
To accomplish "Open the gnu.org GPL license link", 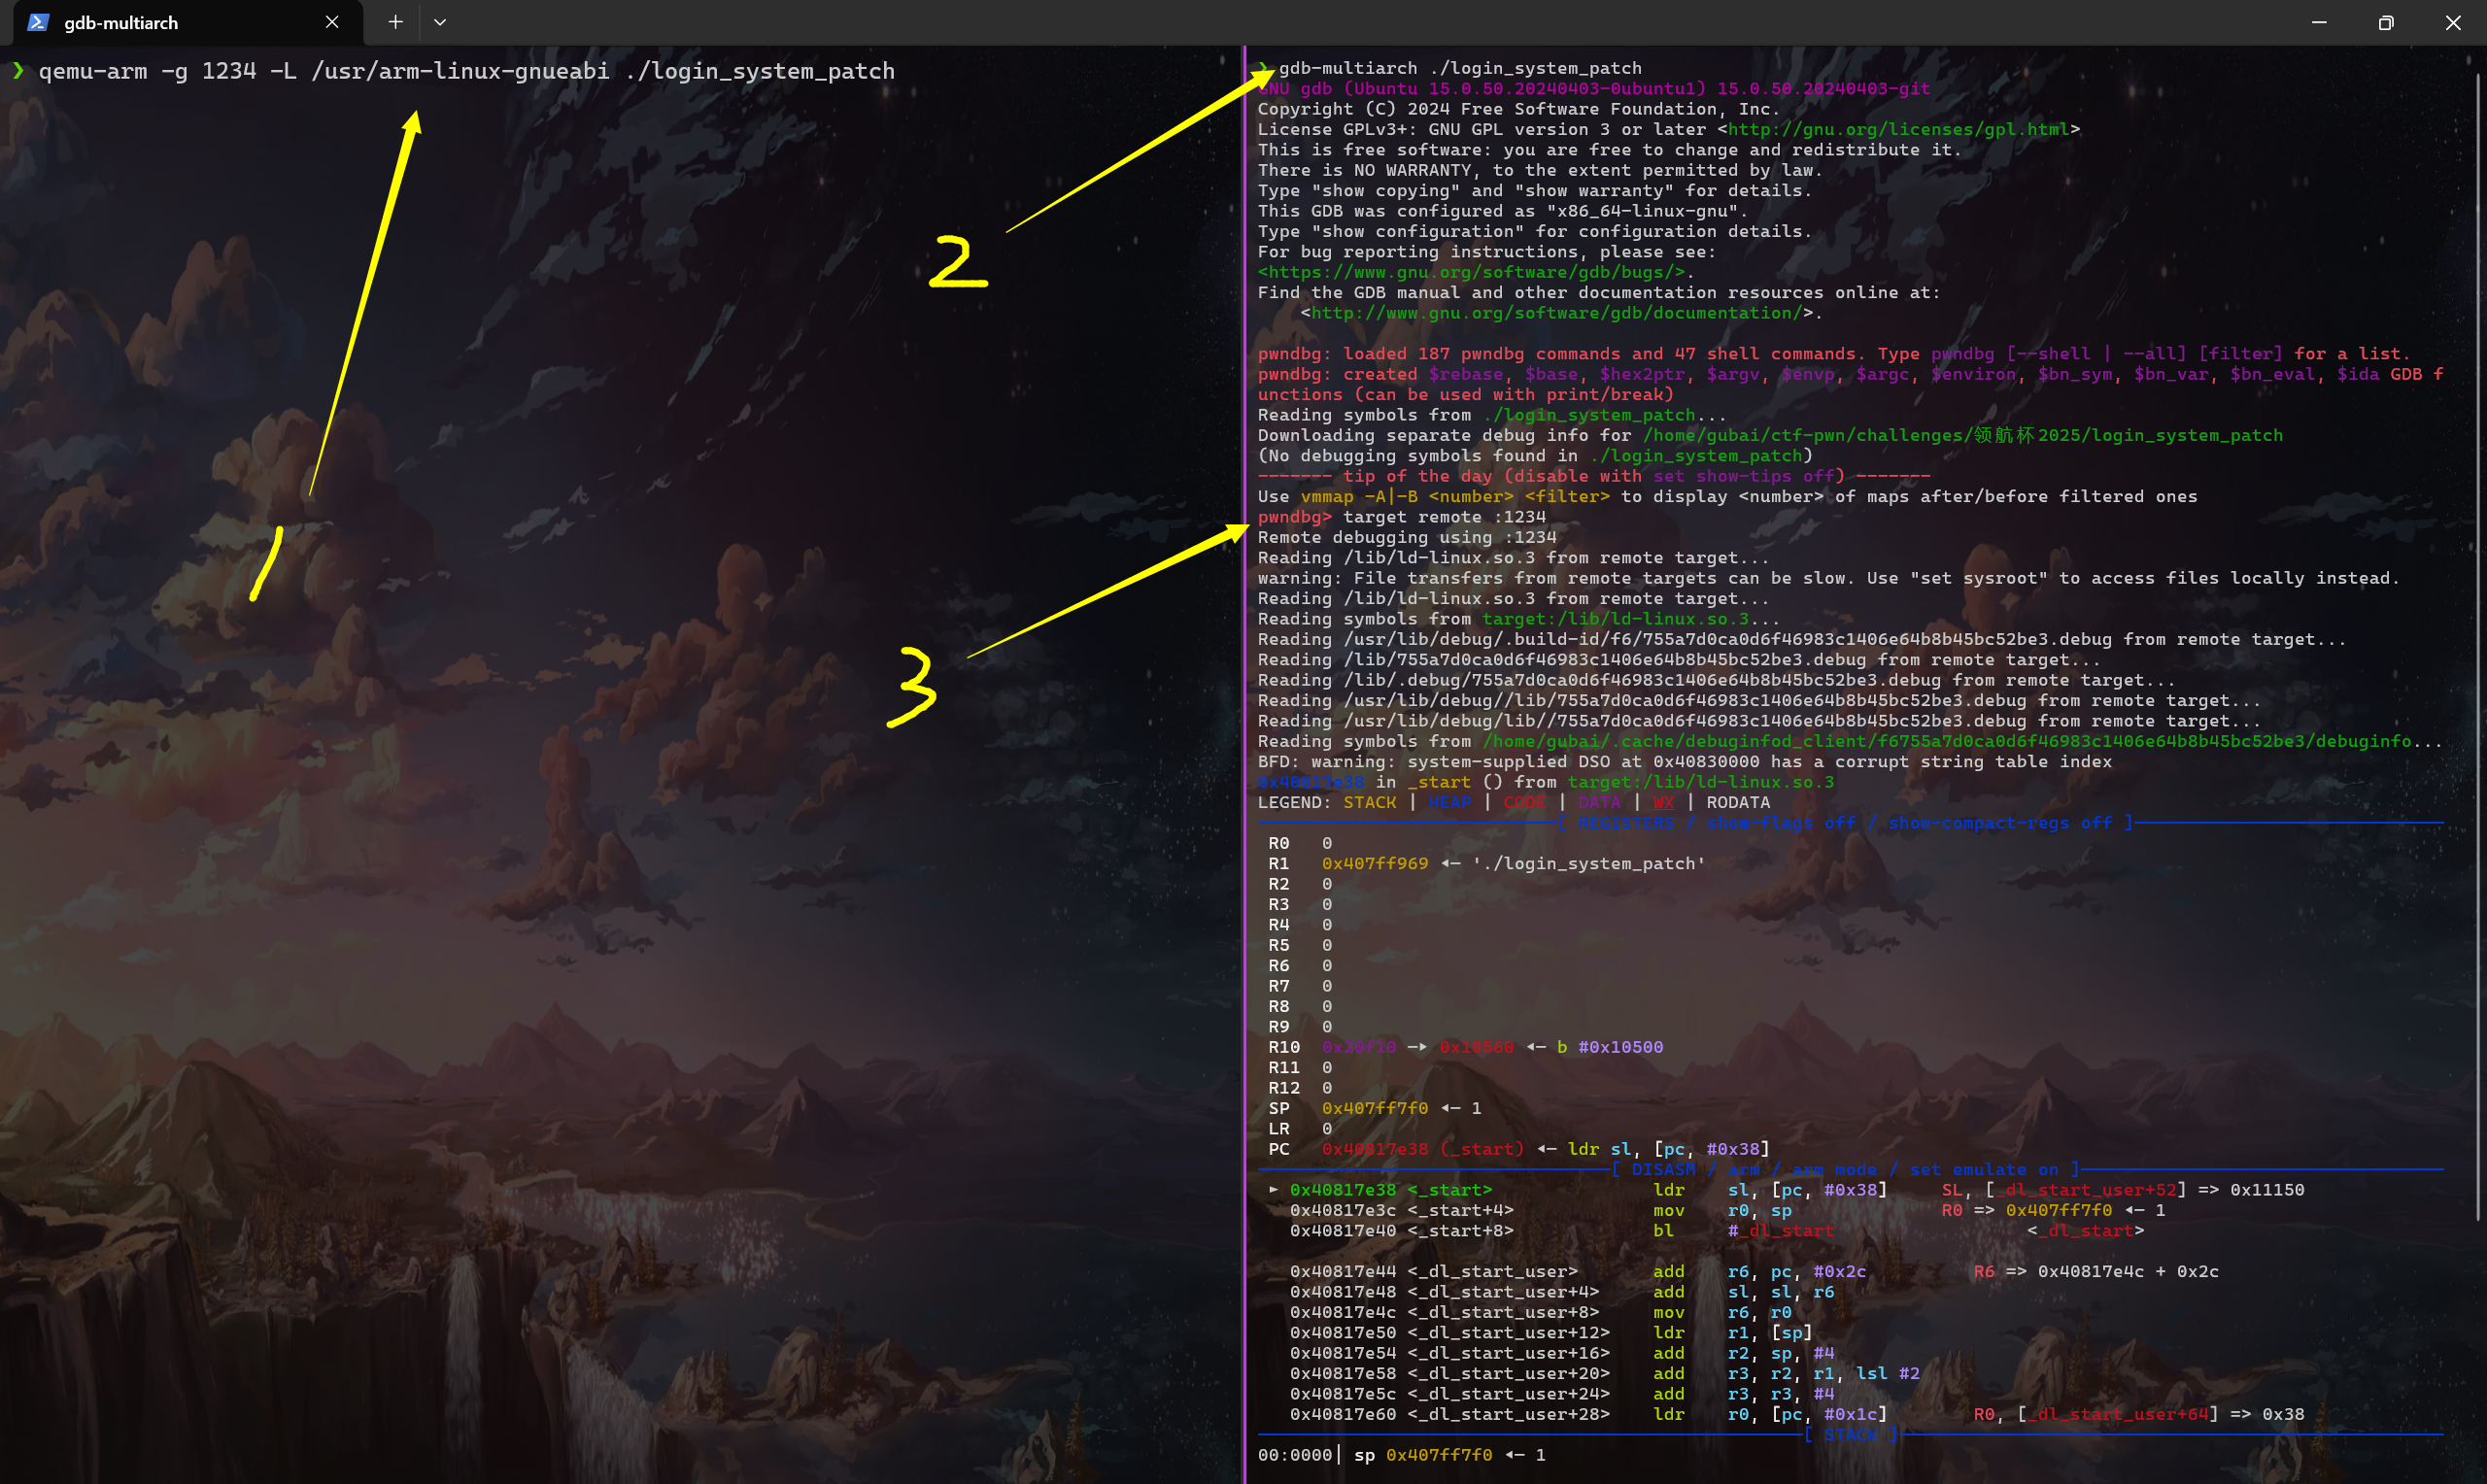I will pyautogui.click(x=1898, y=129).
